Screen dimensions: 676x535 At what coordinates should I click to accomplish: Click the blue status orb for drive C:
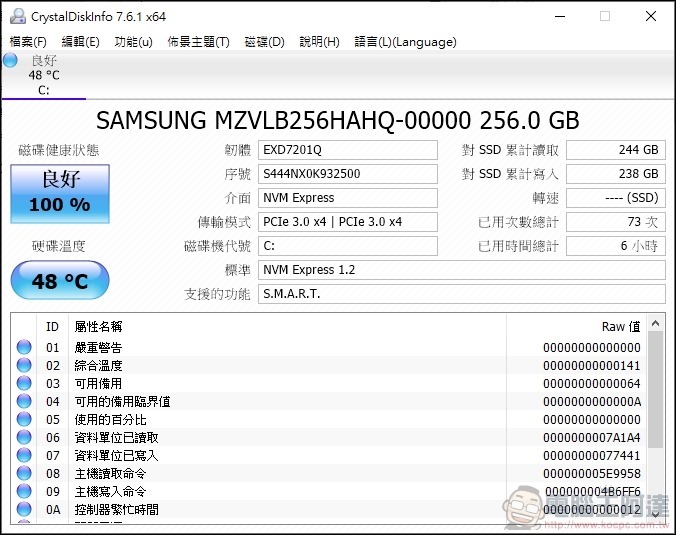coord(10,60)
